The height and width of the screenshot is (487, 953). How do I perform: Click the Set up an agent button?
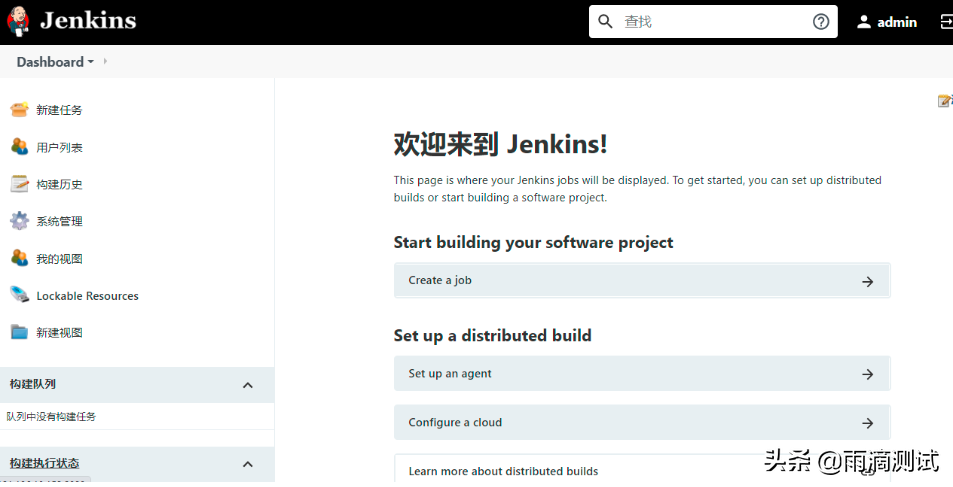click(x=642, y=373)
